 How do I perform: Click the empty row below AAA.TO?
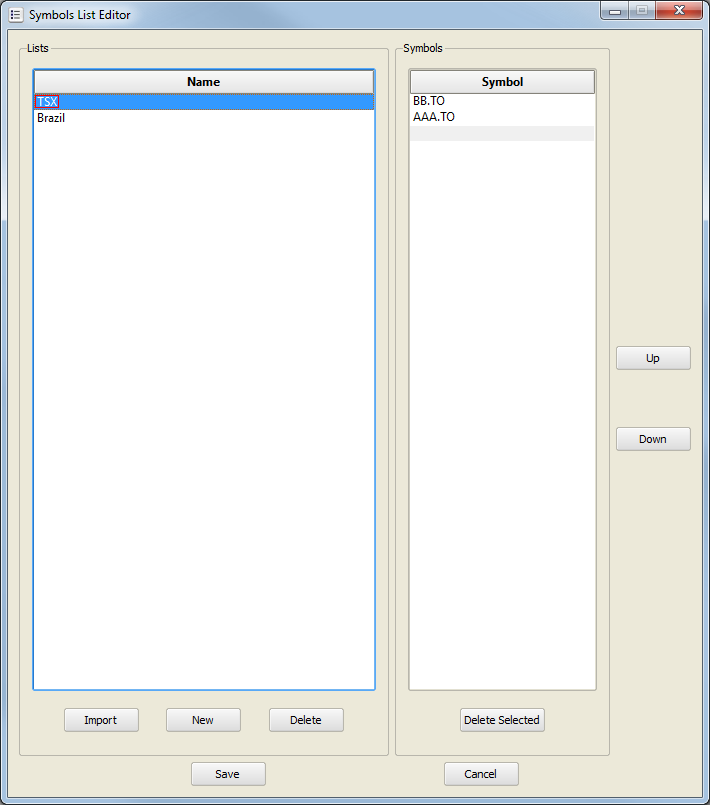pos(502,133)
